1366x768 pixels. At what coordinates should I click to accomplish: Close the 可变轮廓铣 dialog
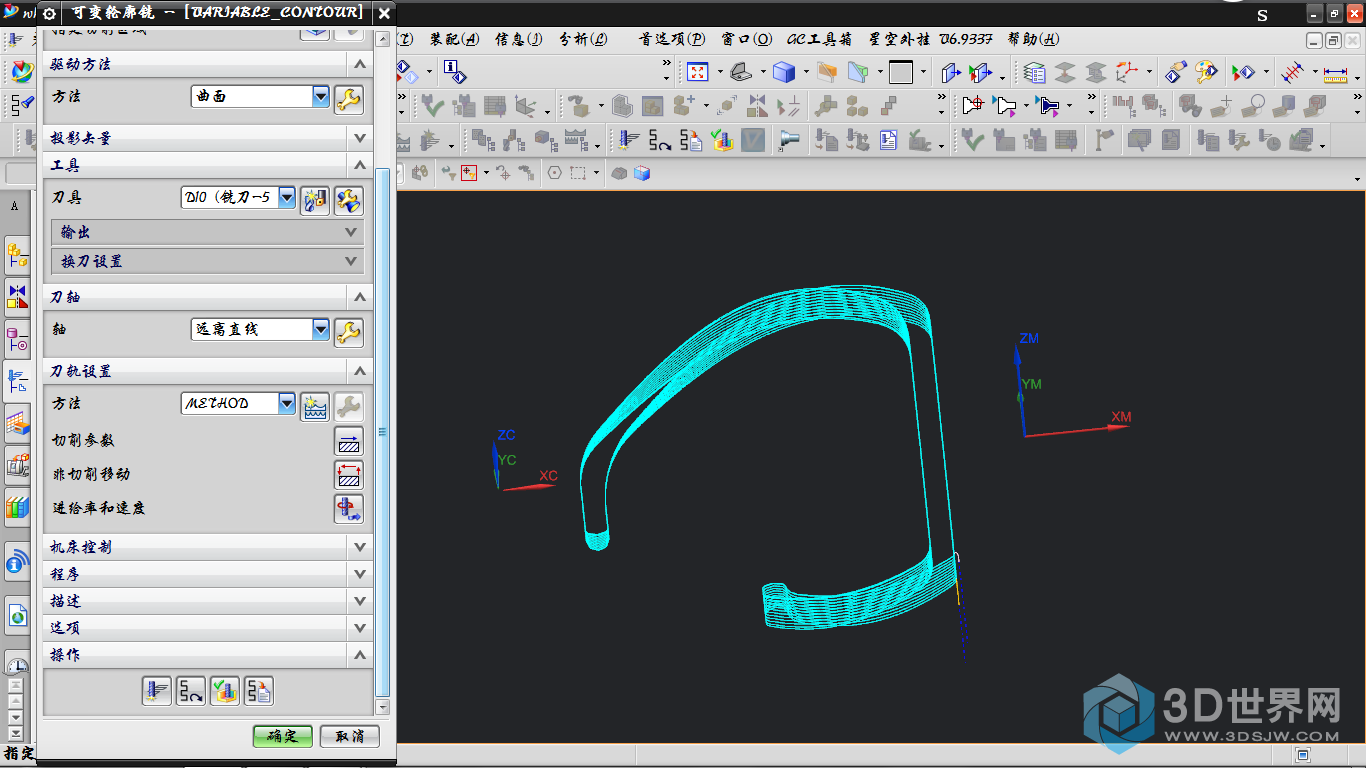[385, 14]
